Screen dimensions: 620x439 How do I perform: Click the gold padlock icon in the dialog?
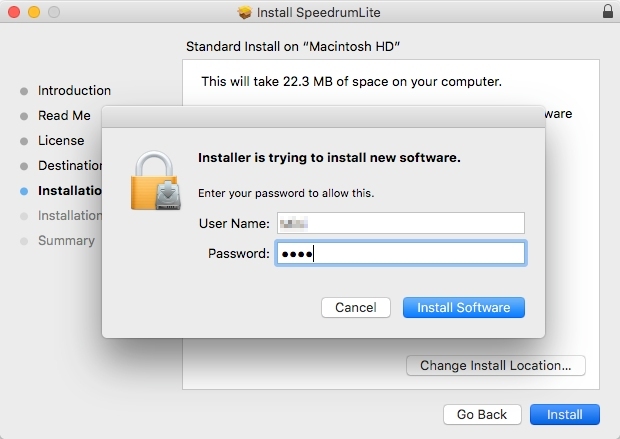coord(155,180)
